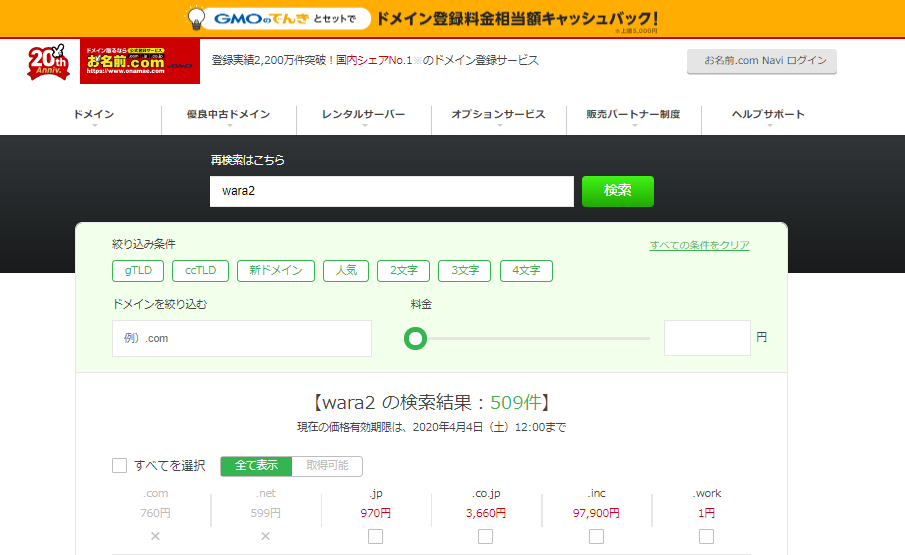Open the ヘルプサポート menu
905x555 pixels.
768,114
